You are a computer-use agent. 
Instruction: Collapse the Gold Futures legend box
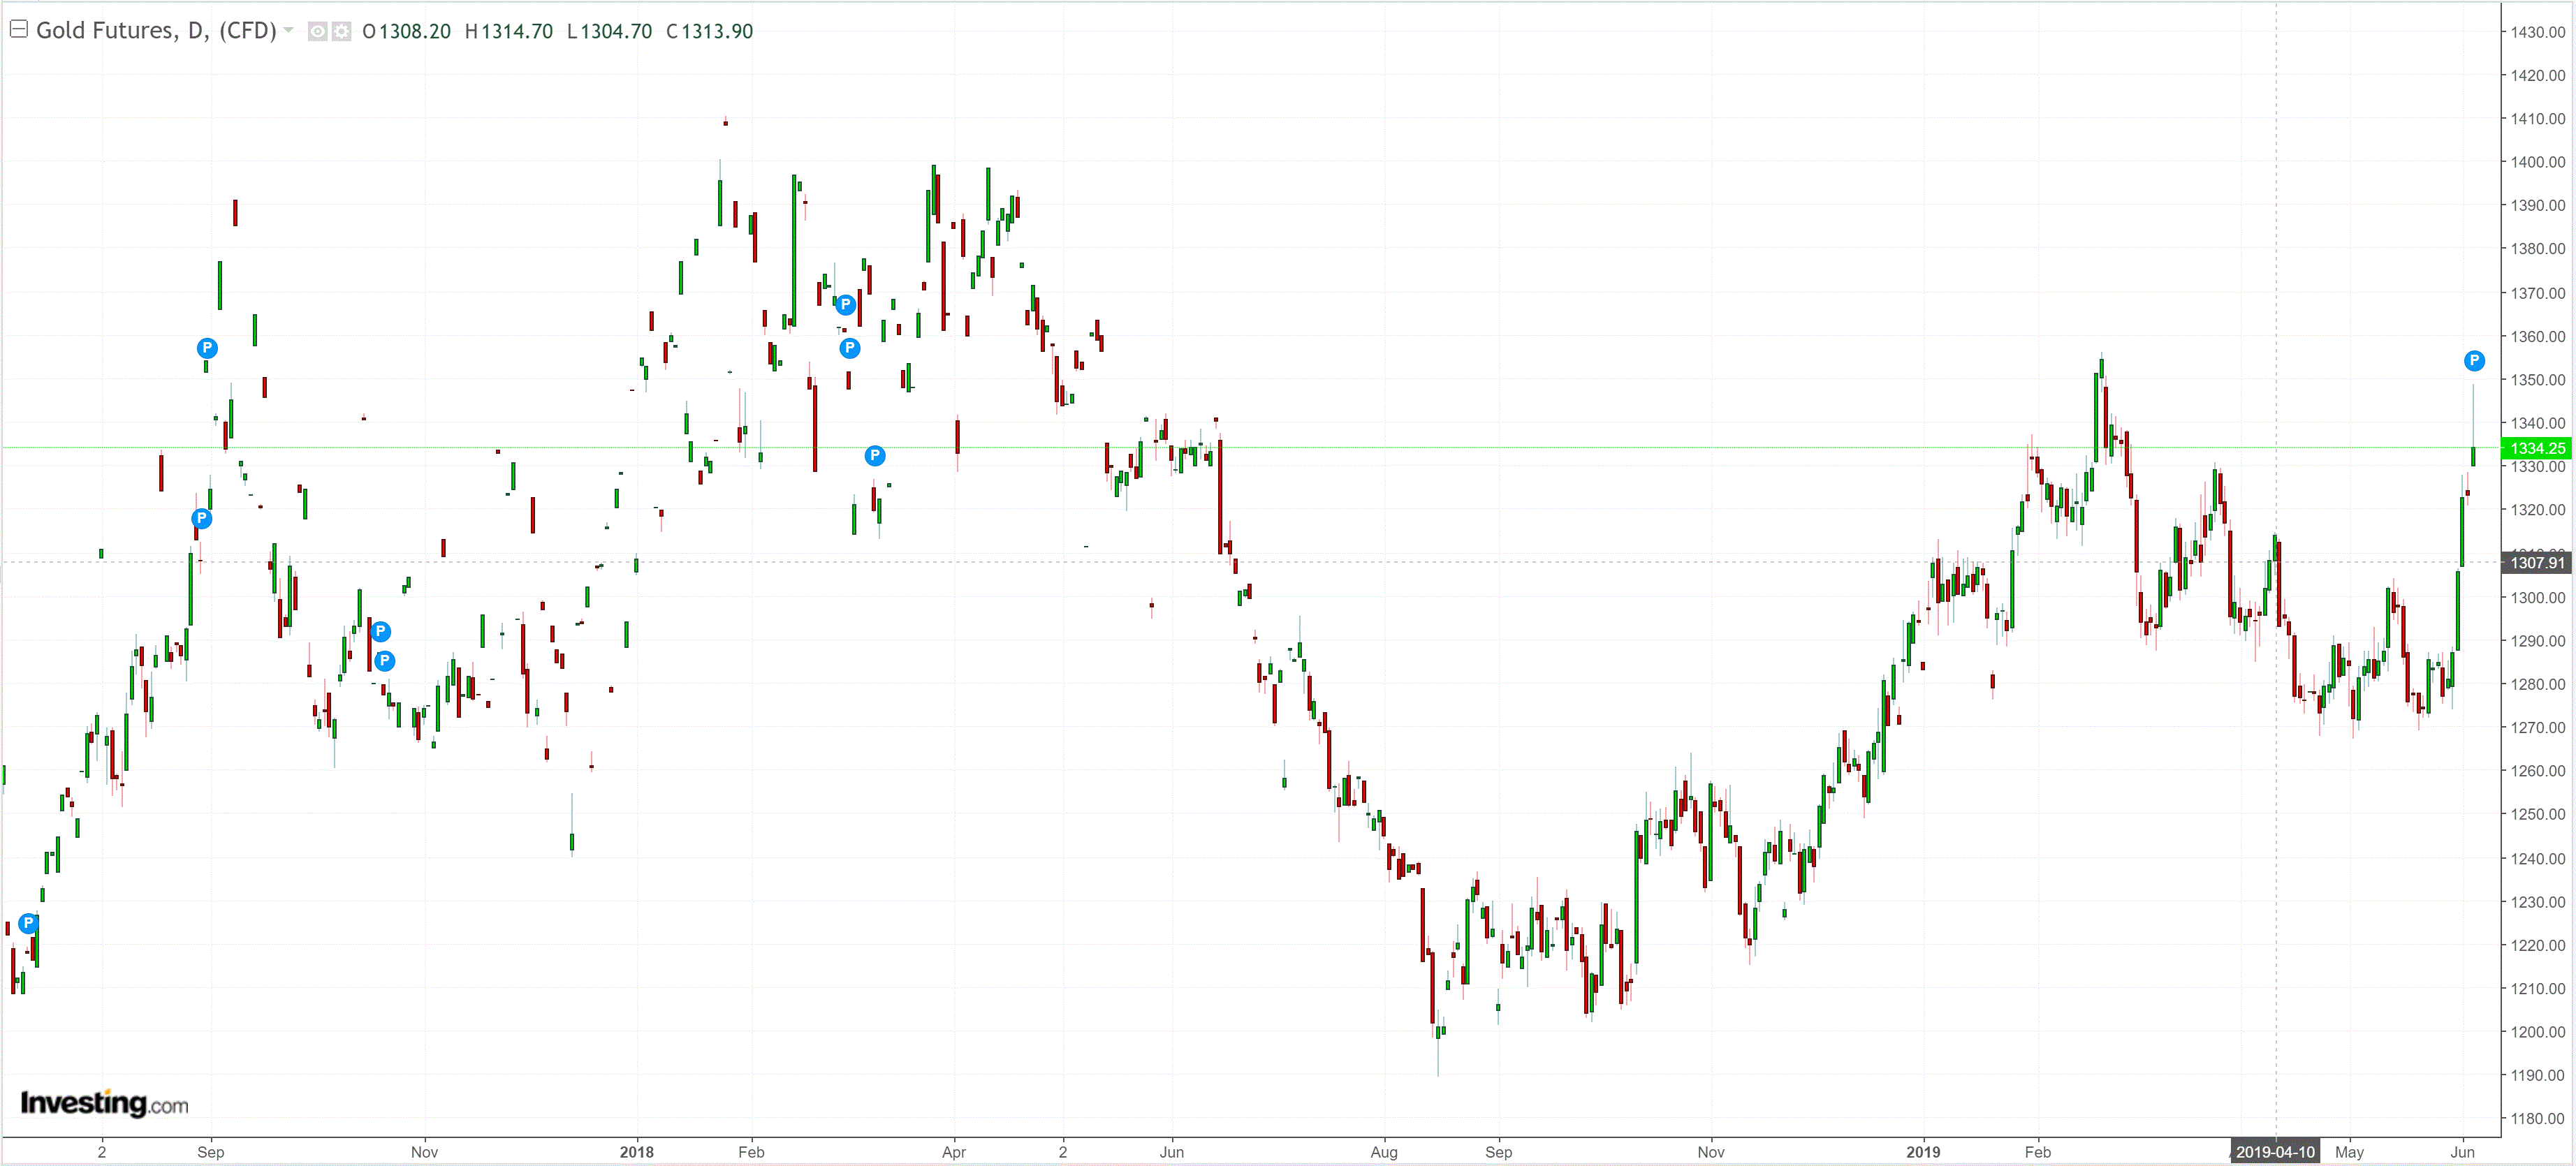18,29
